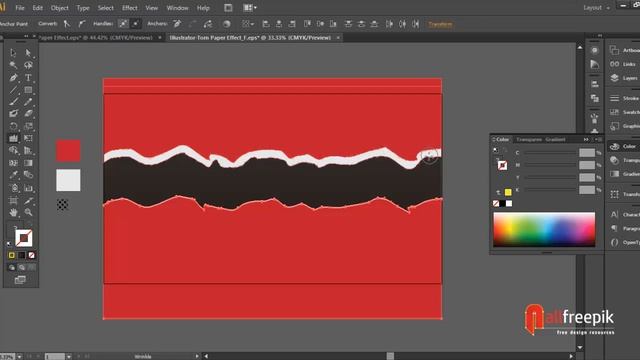Open the Effect menu
This screenshot has height=360, width=640.
(130, 8)
